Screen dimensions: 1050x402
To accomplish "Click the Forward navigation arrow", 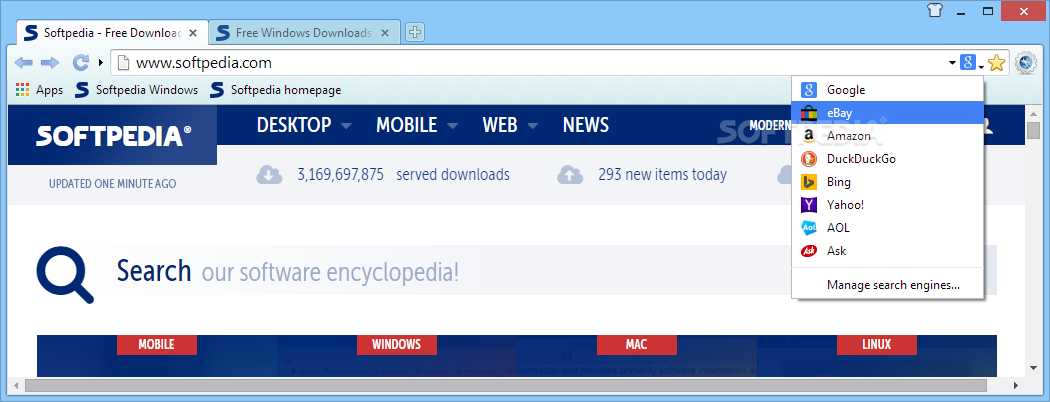I will coord(50,63).
